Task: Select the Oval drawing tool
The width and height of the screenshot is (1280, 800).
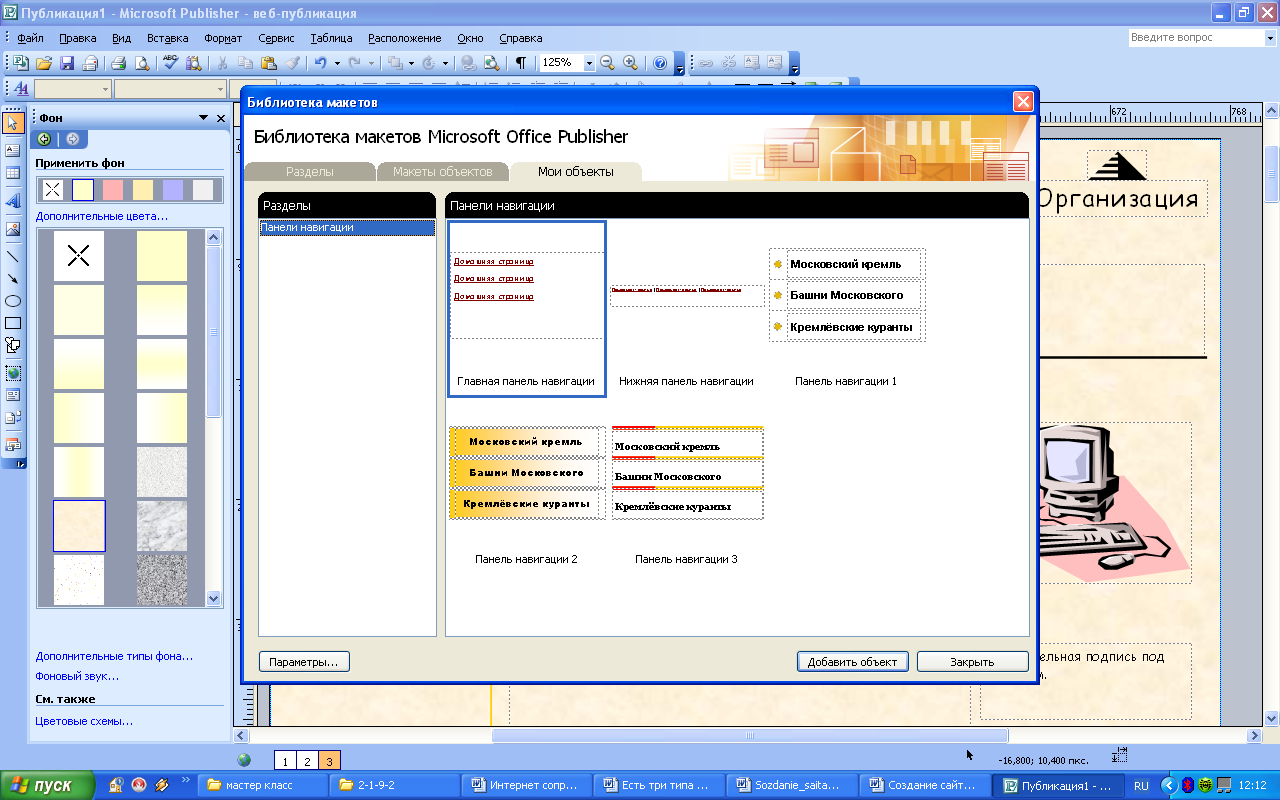Action: pos(13,300)
